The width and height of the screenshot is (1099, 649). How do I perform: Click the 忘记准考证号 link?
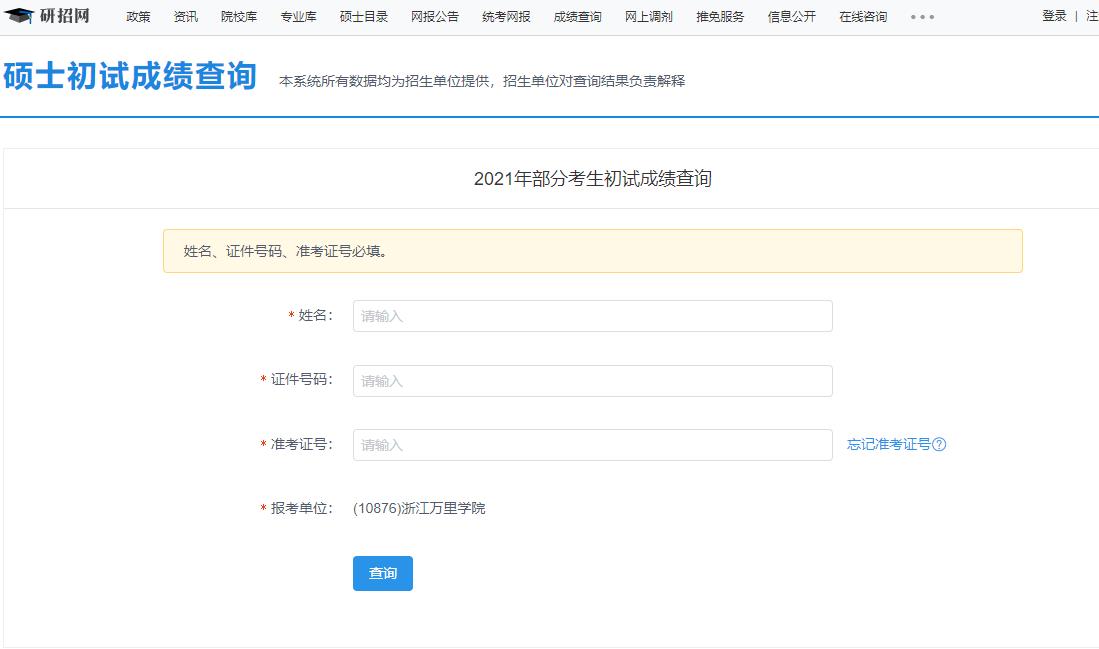[x=888, y=445]
